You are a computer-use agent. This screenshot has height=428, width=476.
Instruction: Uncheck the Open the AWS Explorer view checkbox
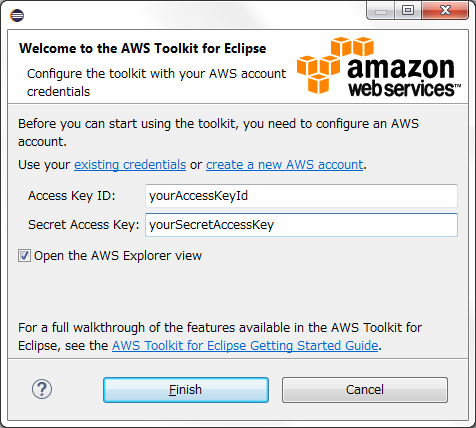coord(24,256)
